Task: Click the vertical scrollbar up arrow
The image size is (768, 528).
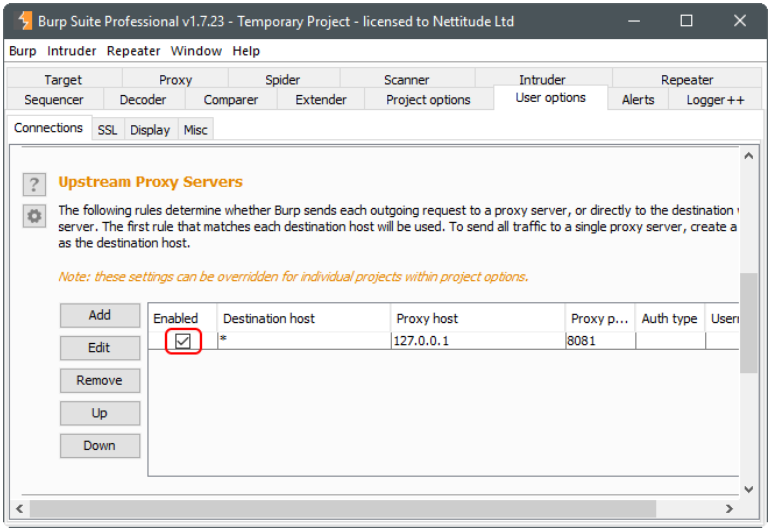Action: point(749,156)
